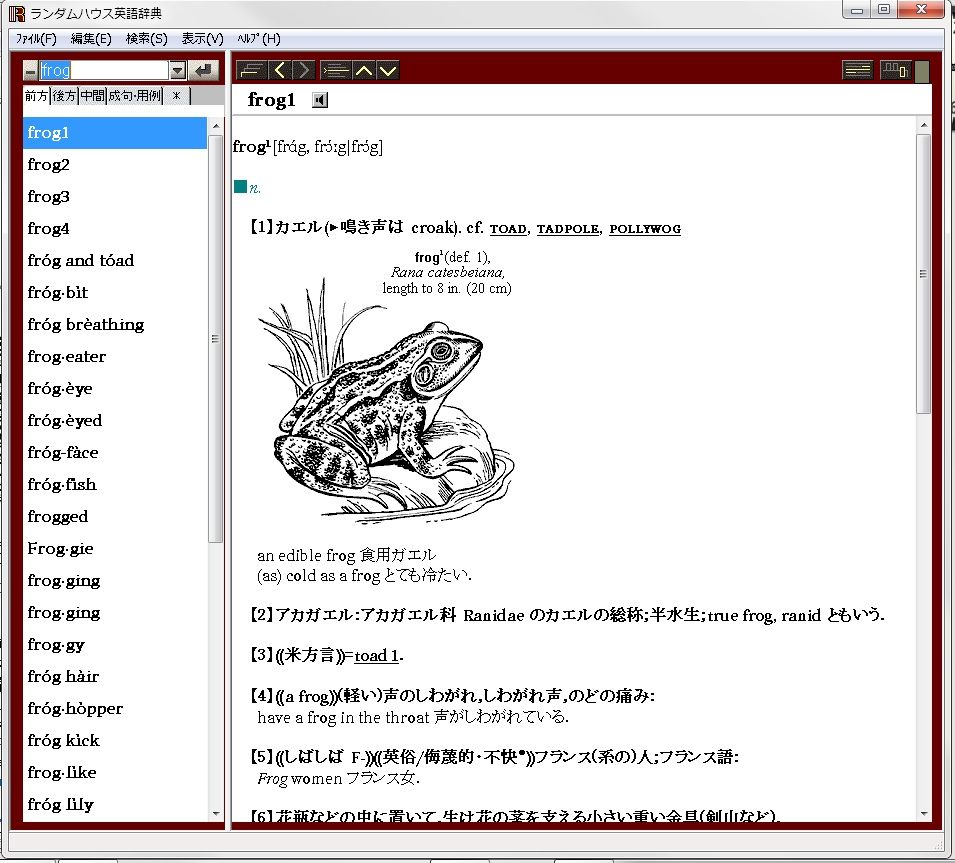Open the fróg·èyed entry
Image resolution: width=955 pixels, height=863 pixels.
115,421
